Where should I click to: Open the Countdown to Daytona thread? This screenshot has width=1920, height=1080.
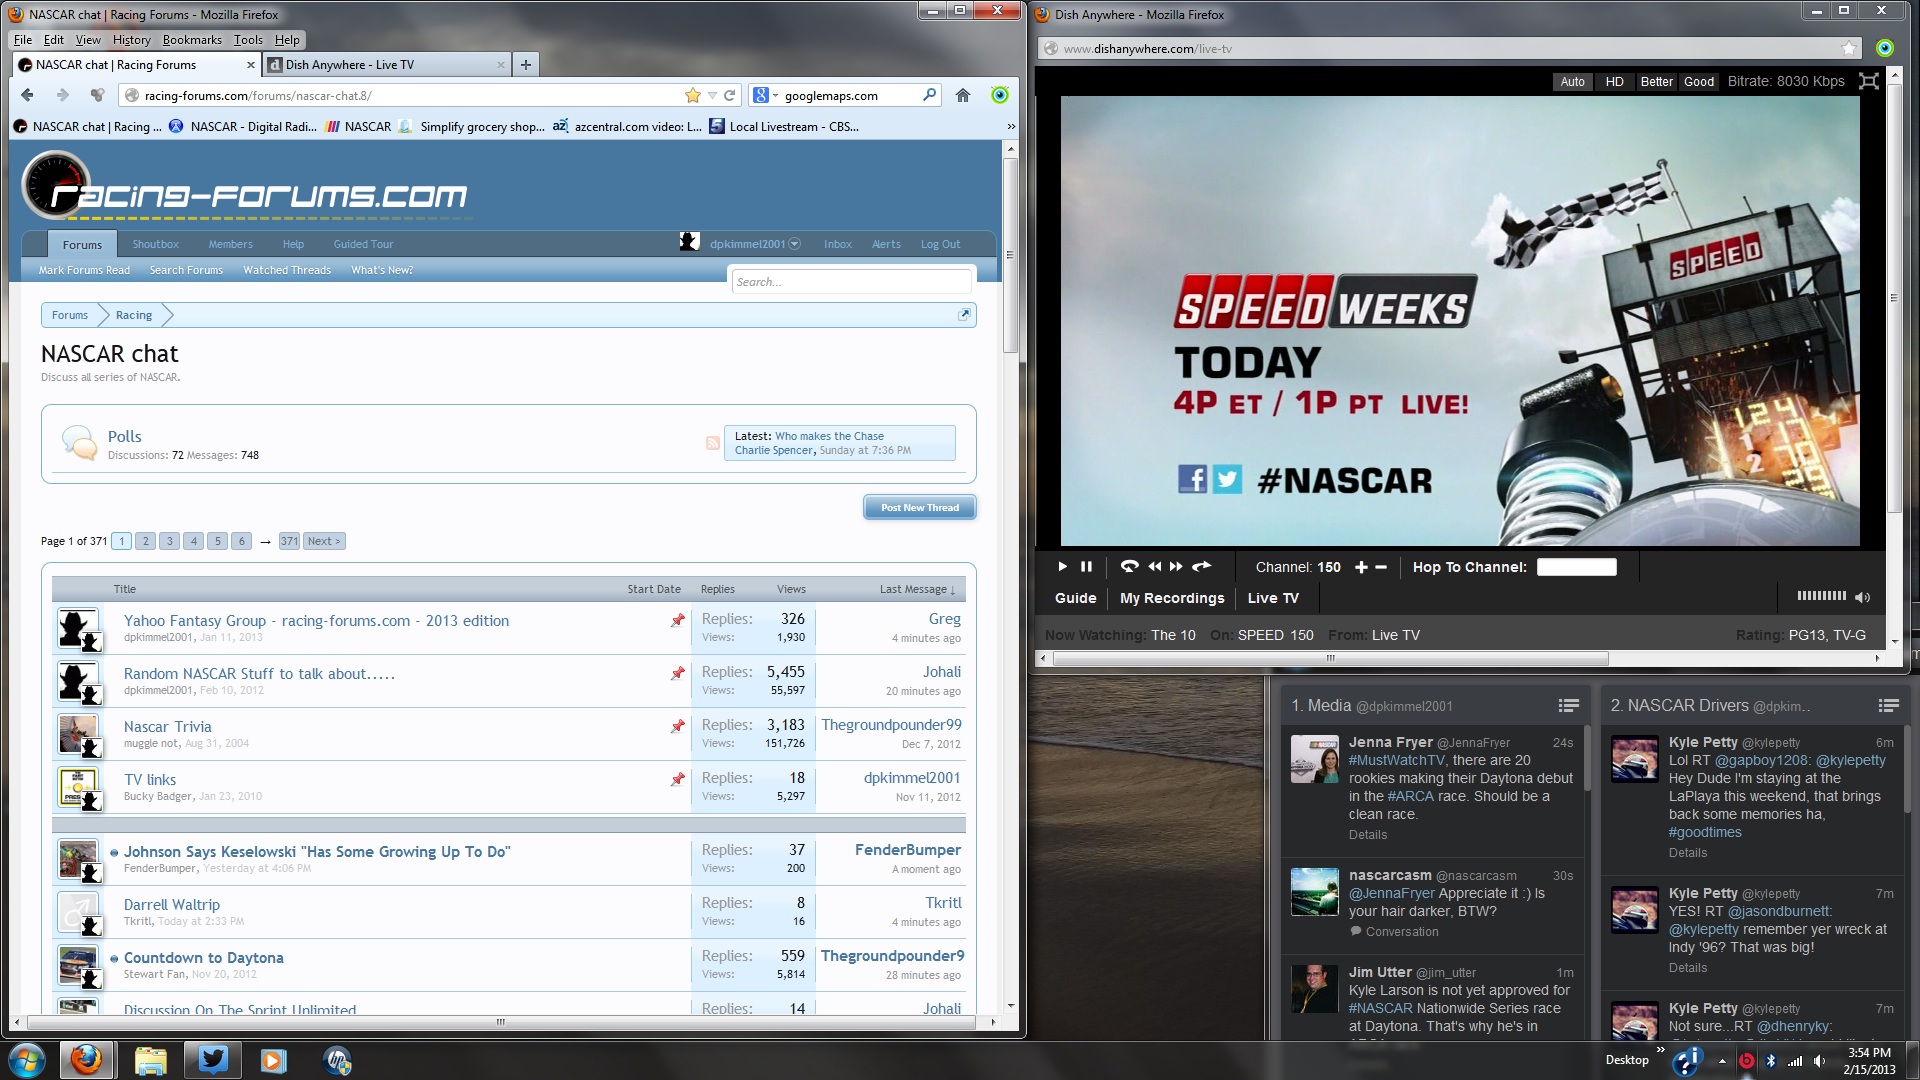(203, 958)
